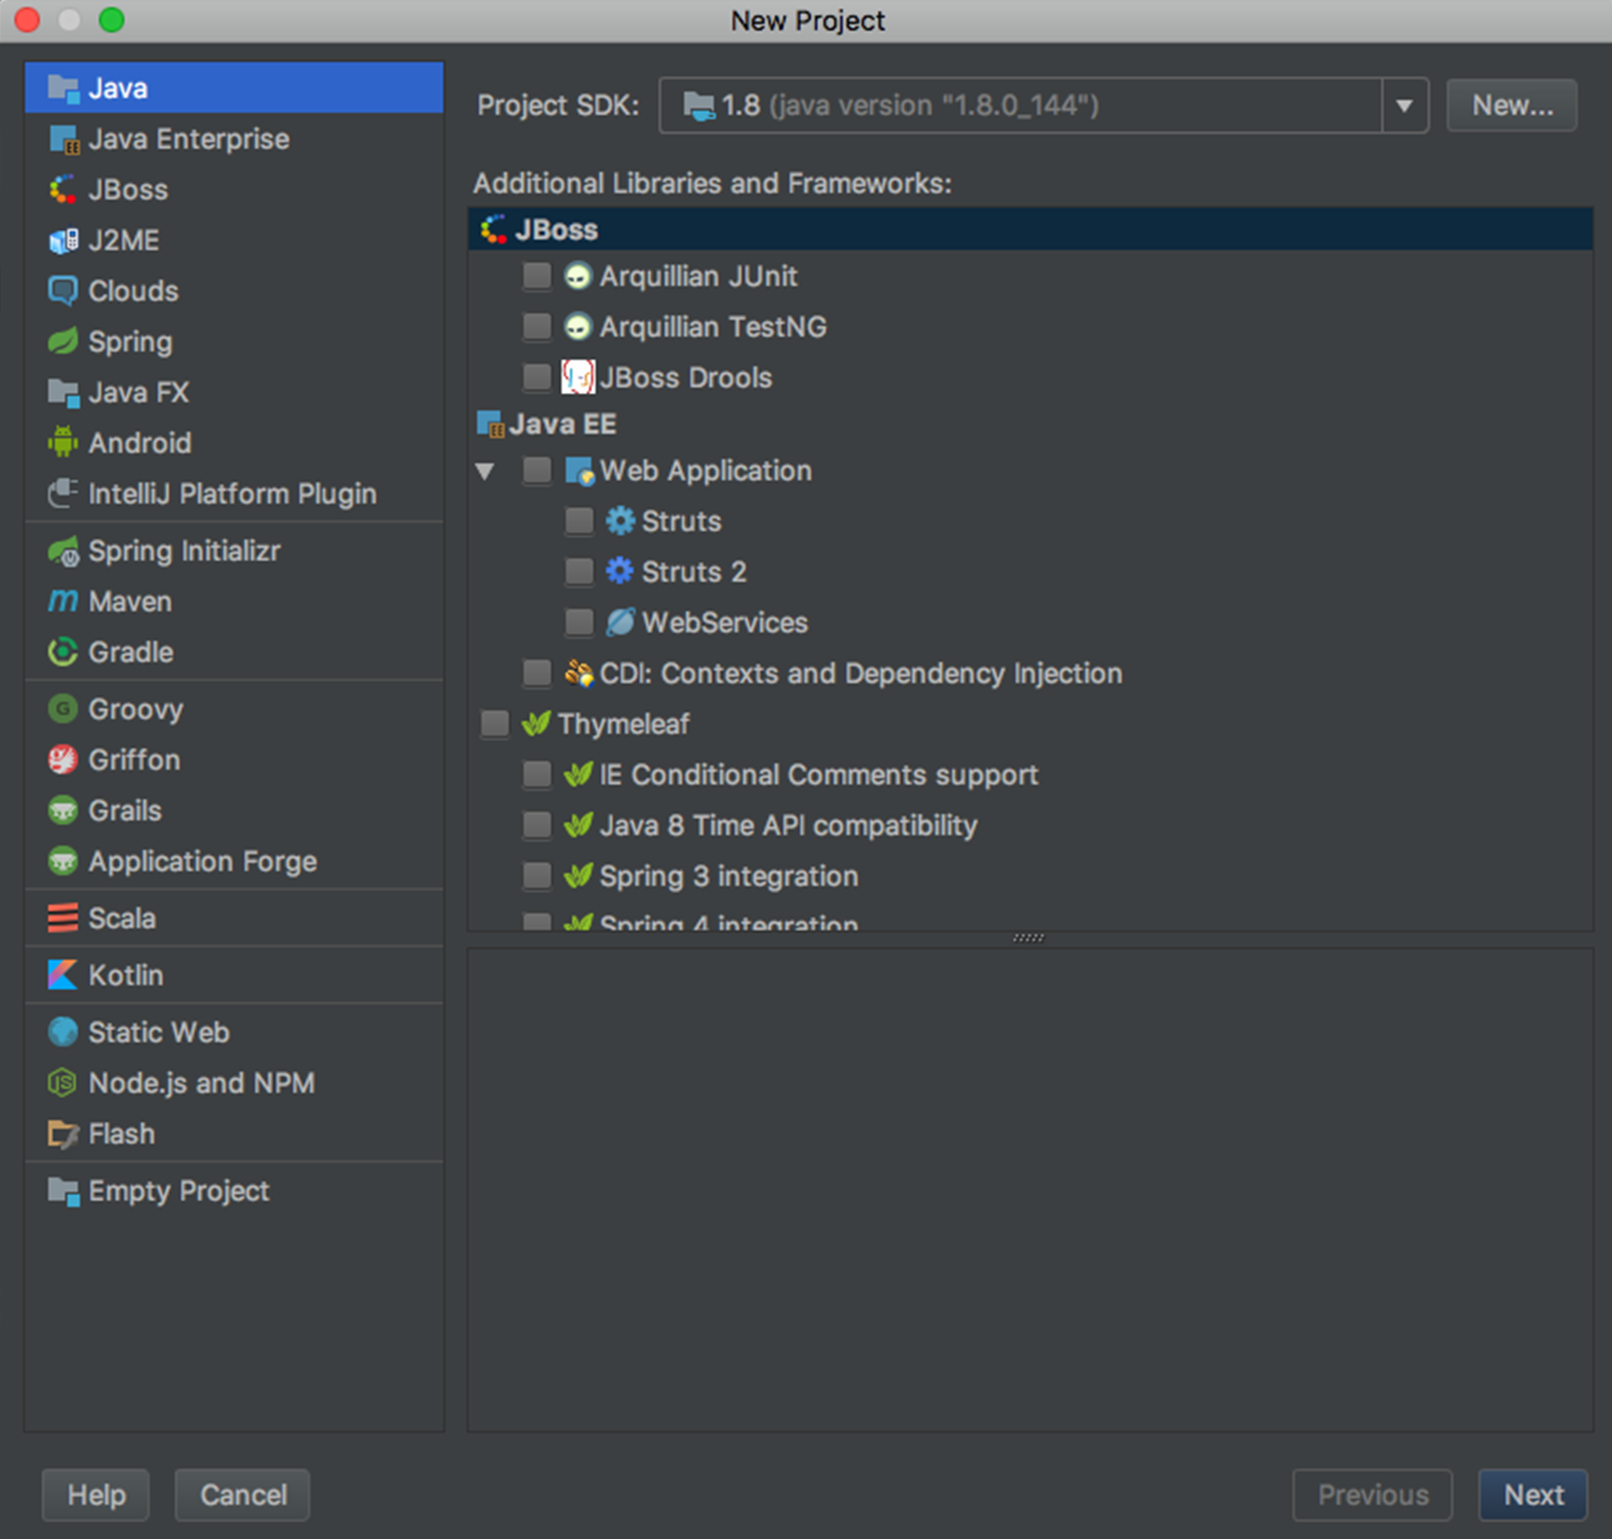
Task: Tick the Struts checkbox
Action: pyautogui.click(x=579, y=521)
